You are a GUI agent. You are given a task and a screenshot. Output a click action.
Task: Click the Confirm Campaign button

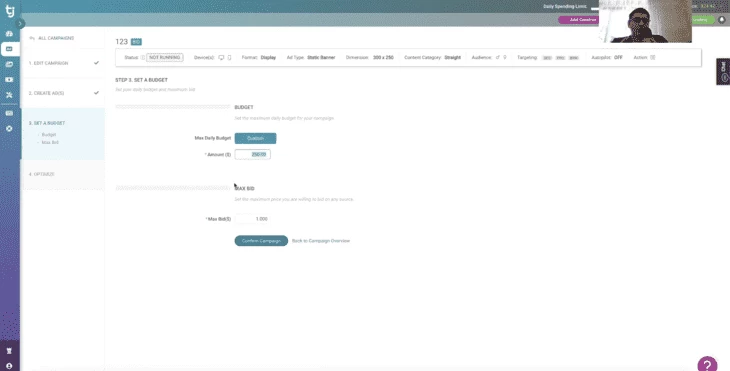[261, 241]
